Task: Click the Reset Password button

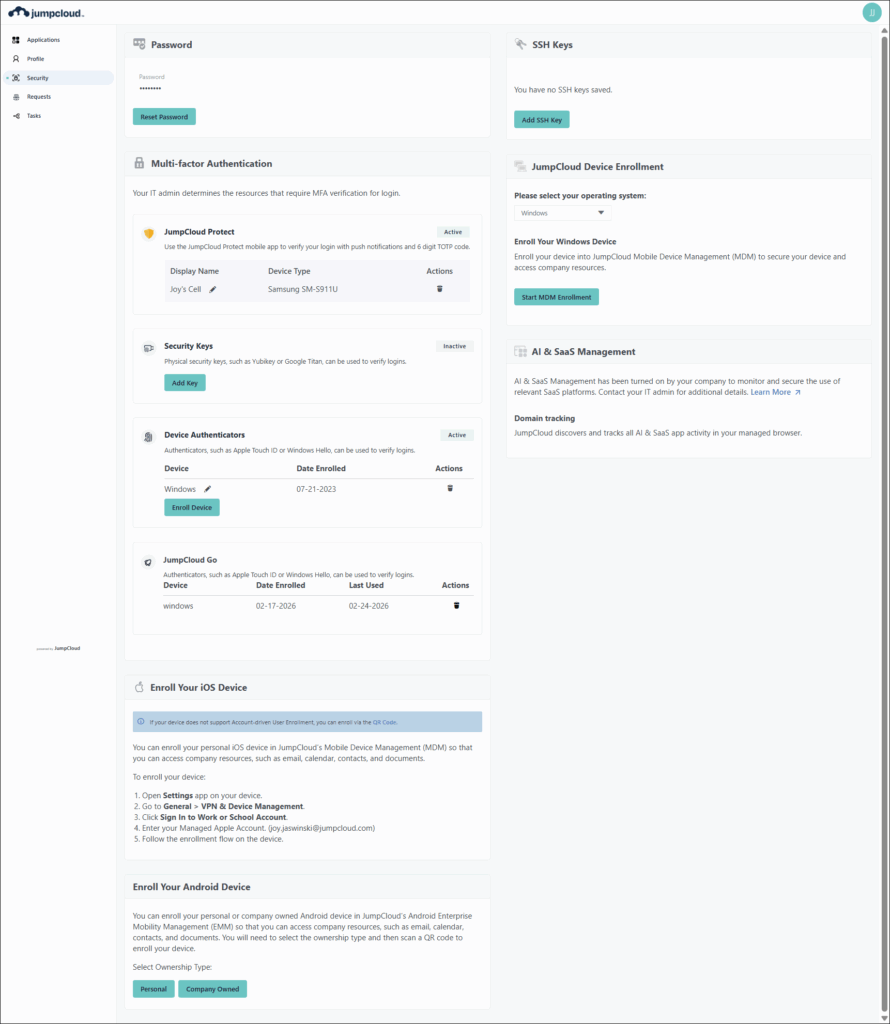Action: [x=164, y=117]
